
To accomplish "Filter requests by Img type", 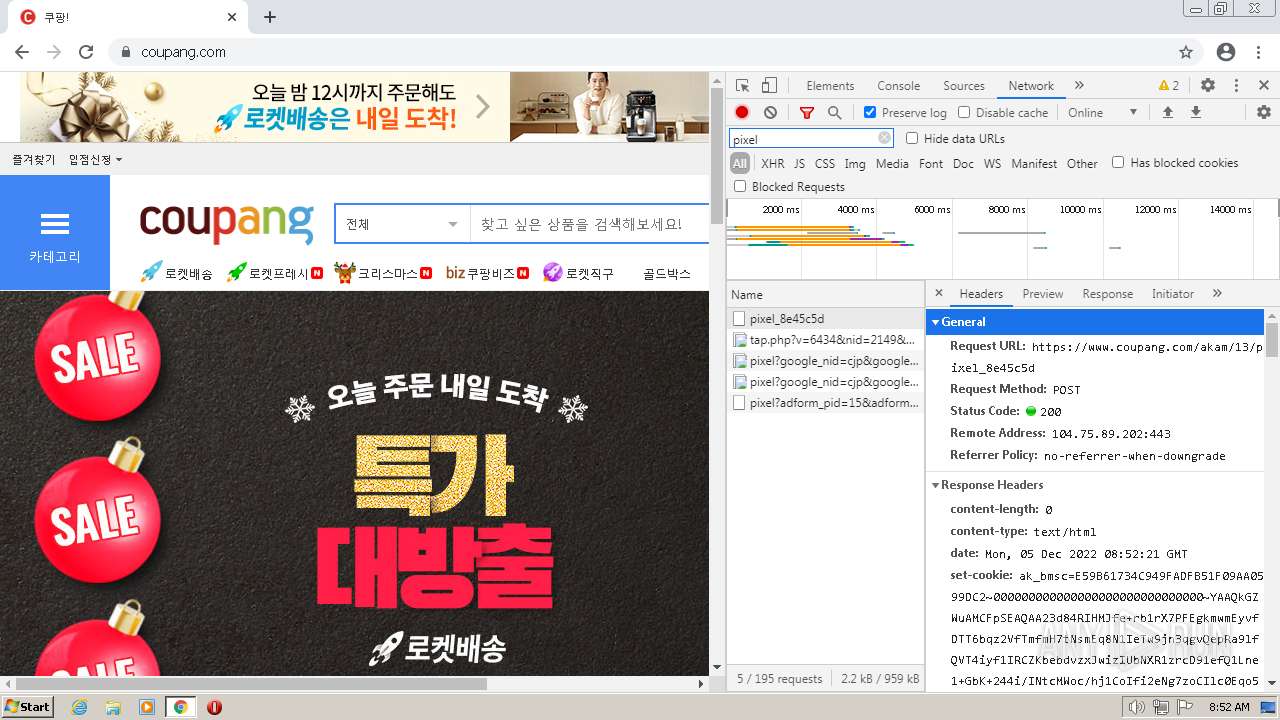I will point(855,164).
